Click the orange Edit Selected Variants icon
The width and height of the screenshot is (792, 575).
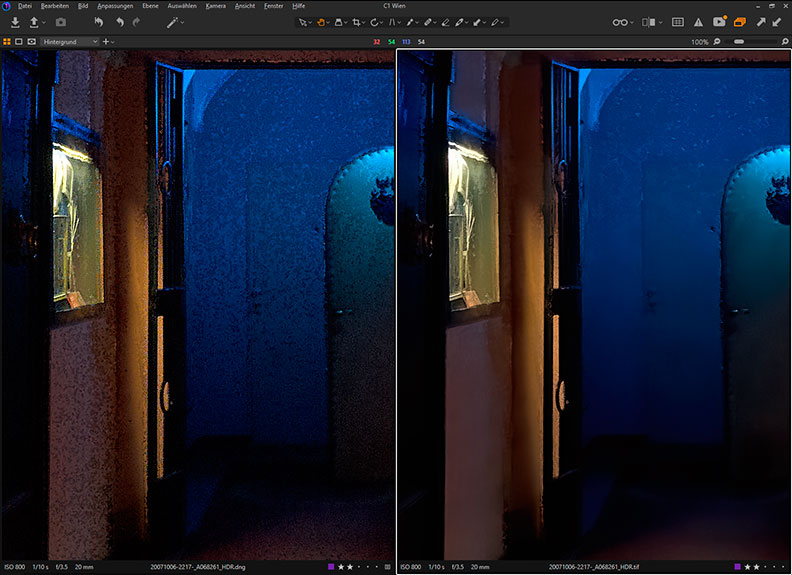point(740,22)
